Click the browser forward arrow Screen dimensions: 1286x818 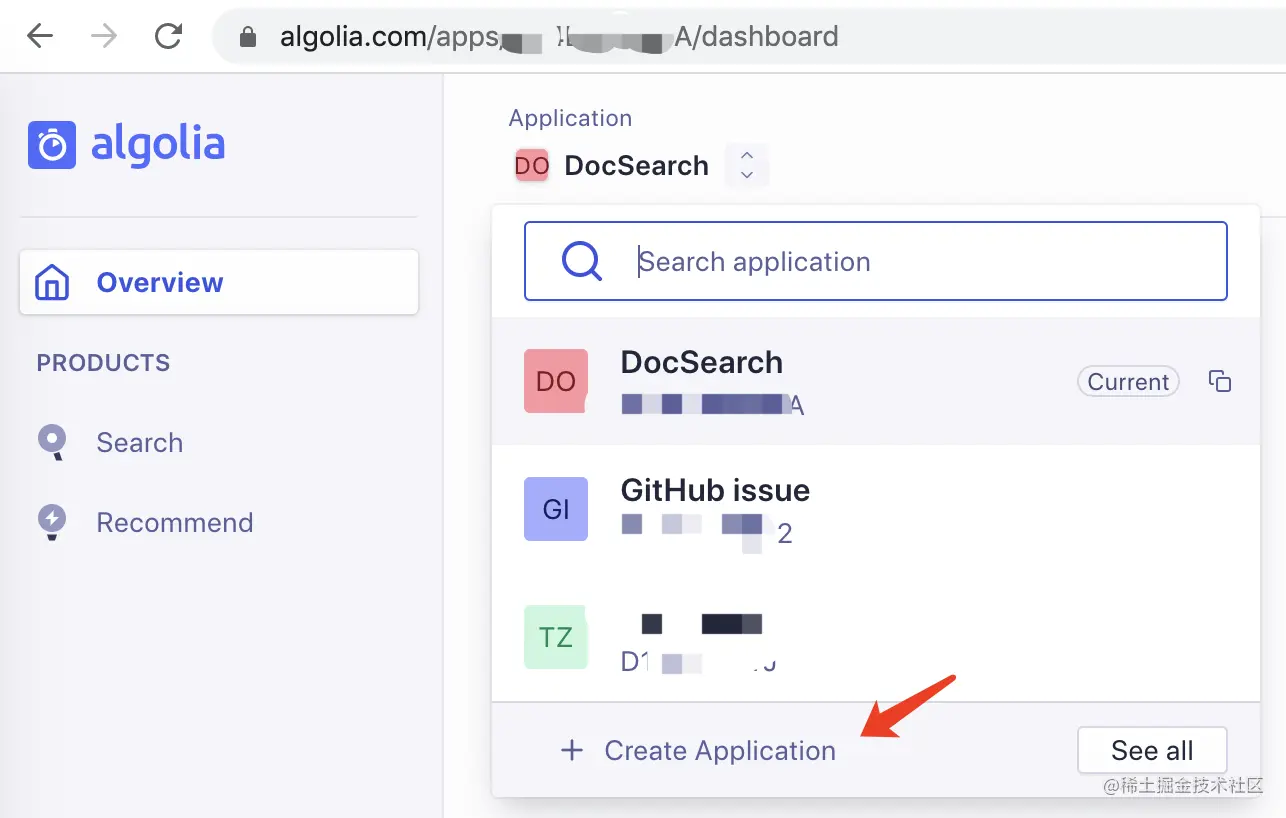tap(103, 37)
